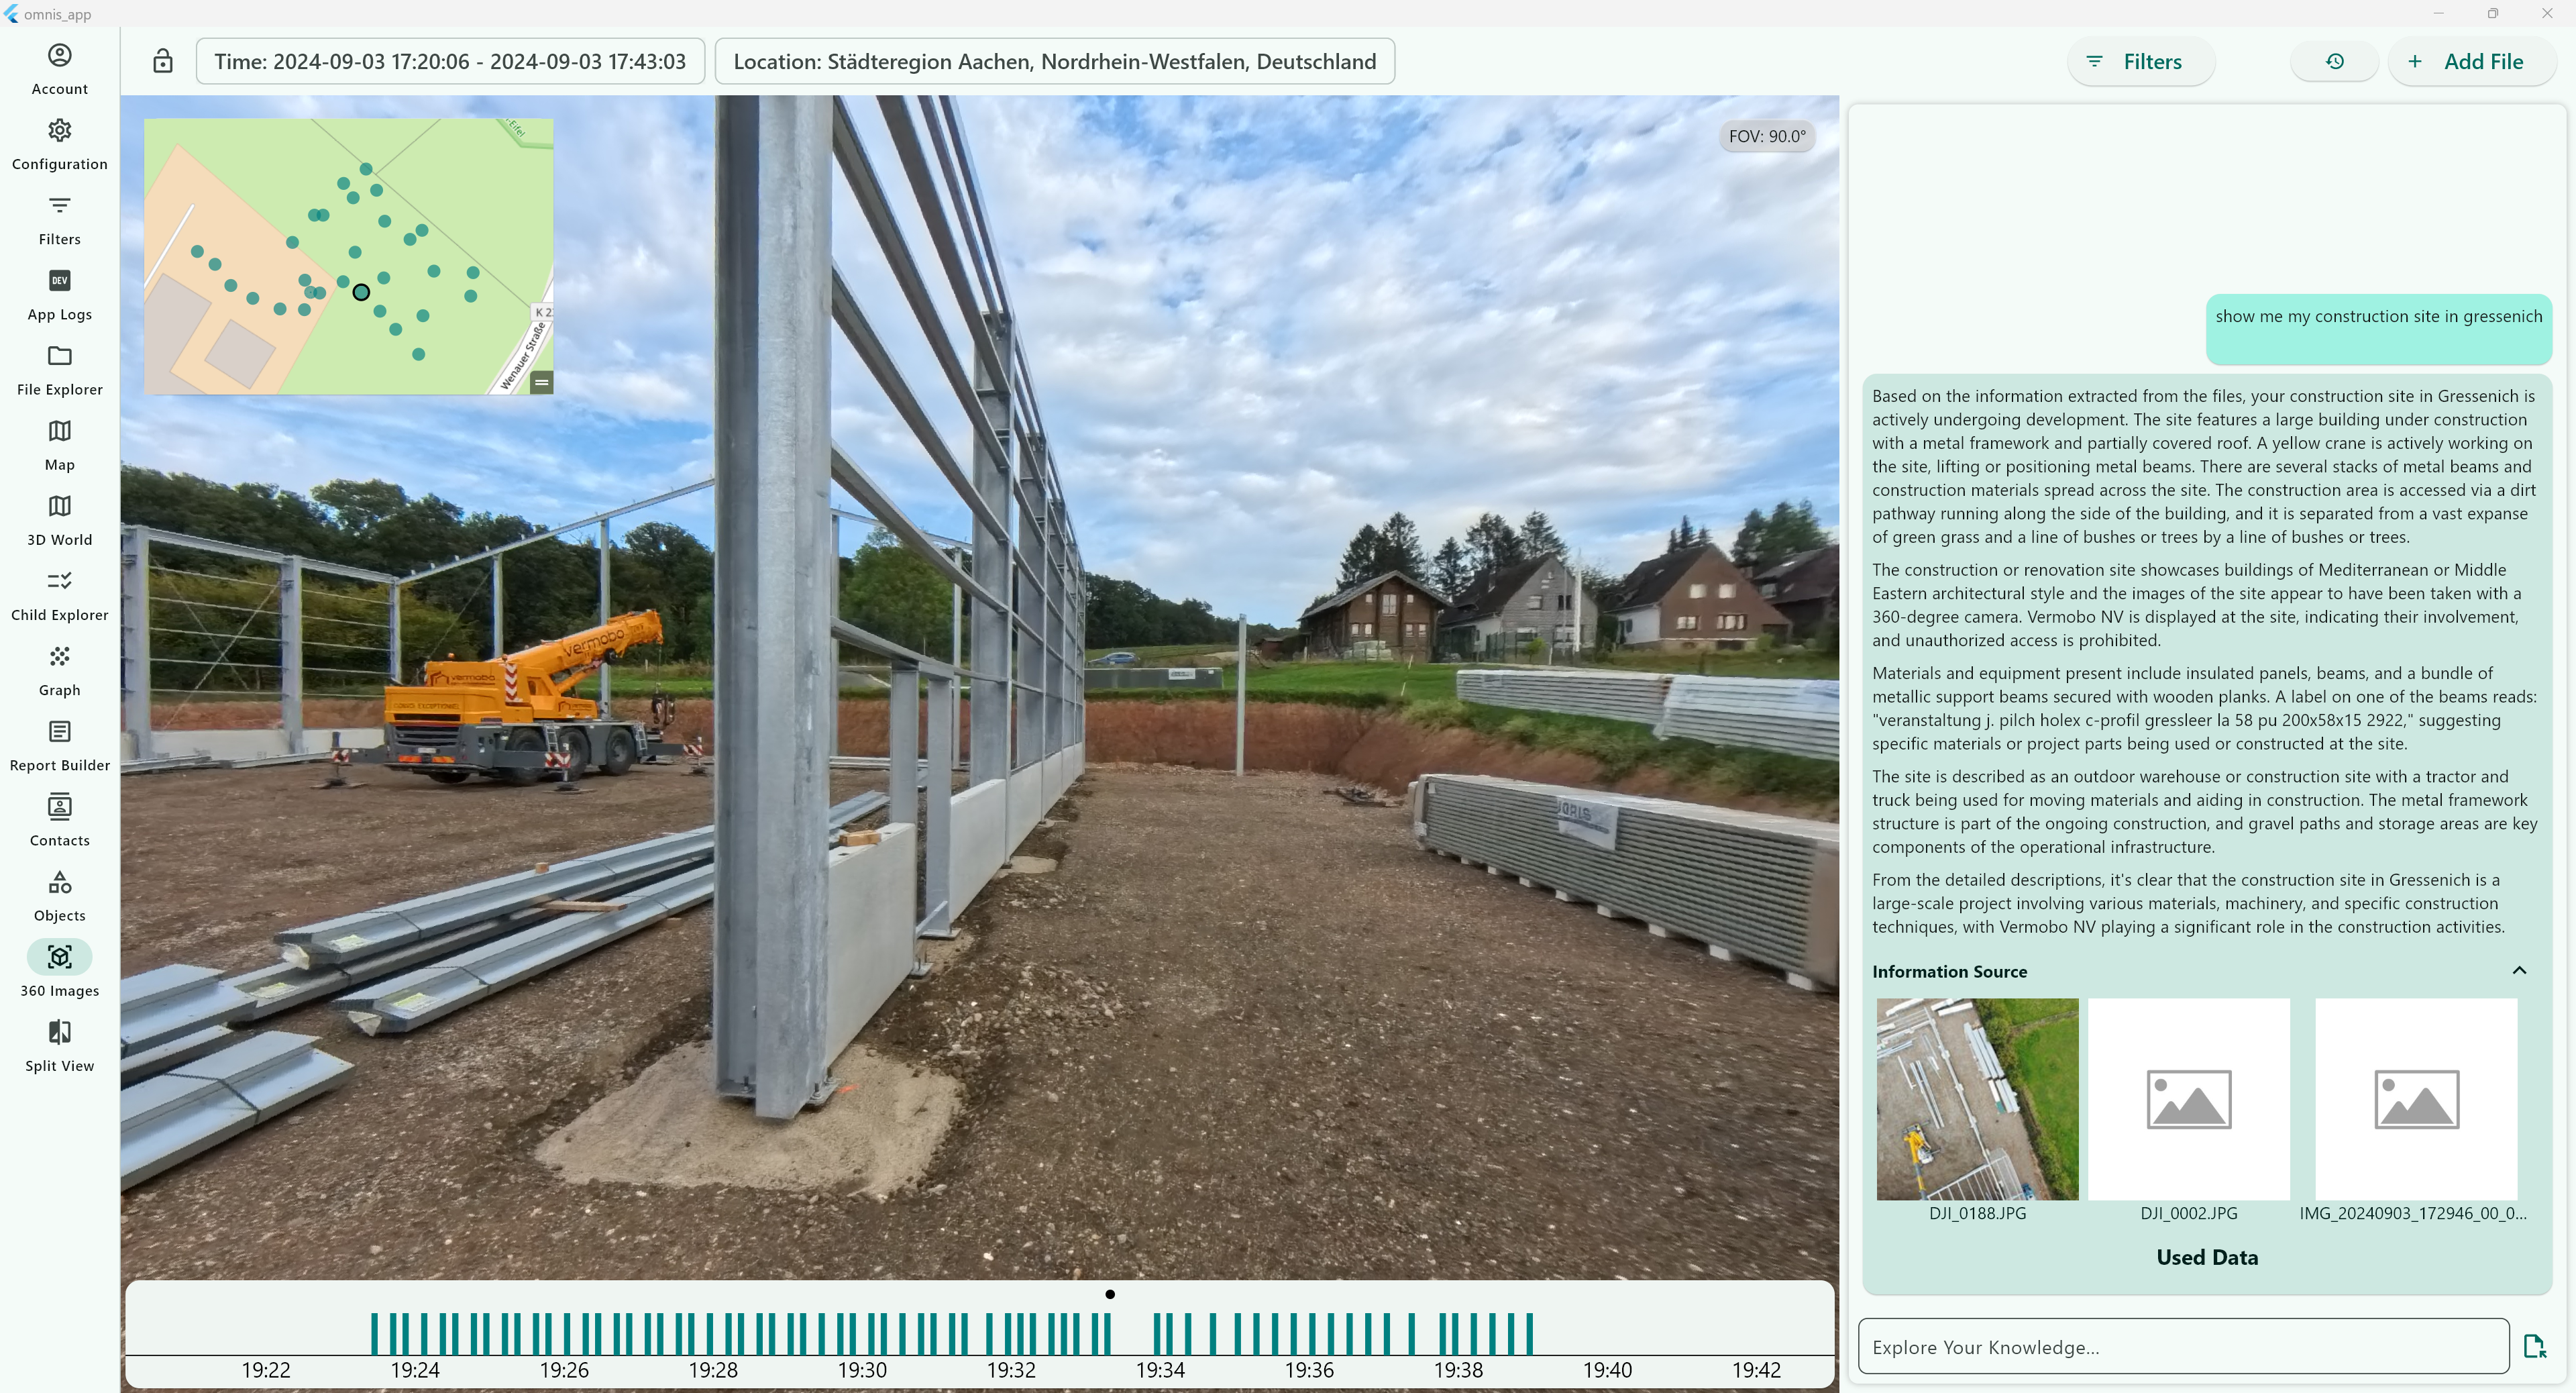Open the IMG_20240903_172946 thumbnail
Screen dimensions: 2576x1393
[x=2415, y=1099]
